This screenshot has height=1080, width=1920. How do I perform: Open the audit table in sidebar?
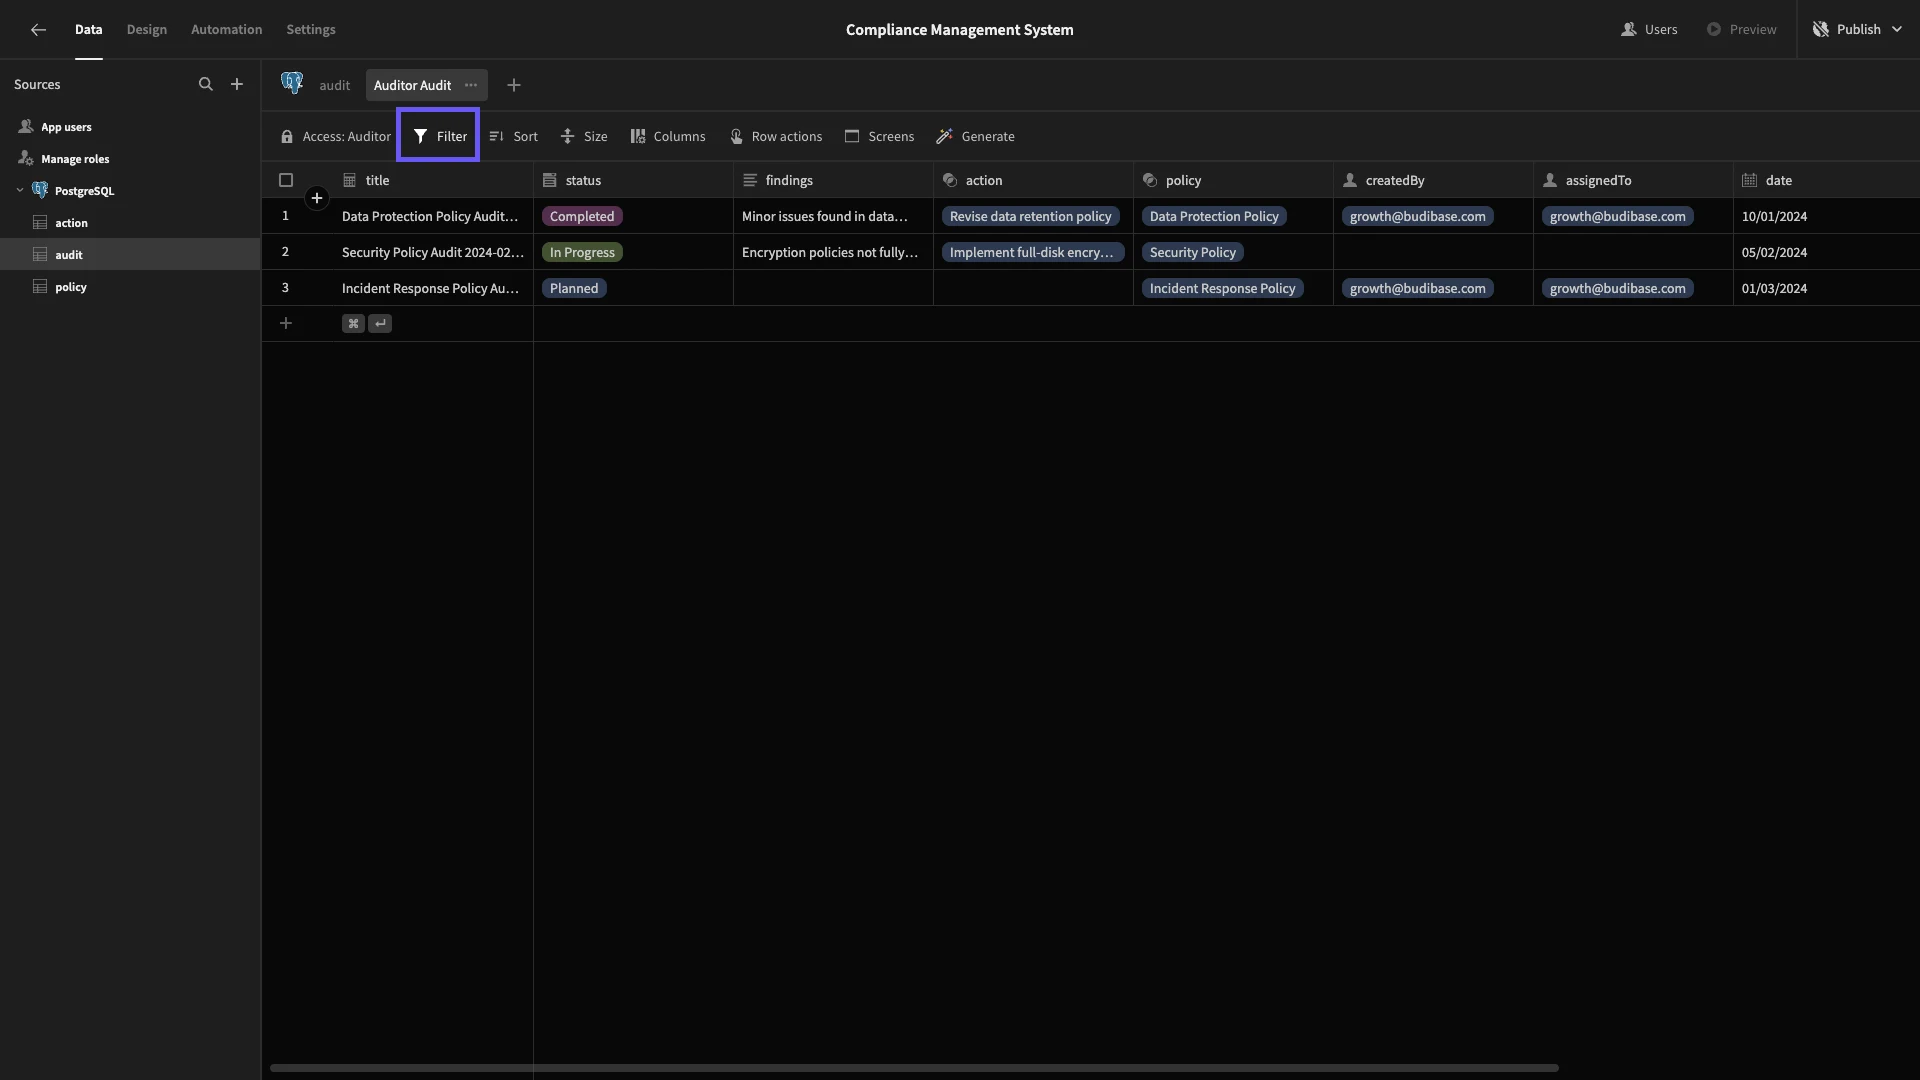click(x=130, y=255)
